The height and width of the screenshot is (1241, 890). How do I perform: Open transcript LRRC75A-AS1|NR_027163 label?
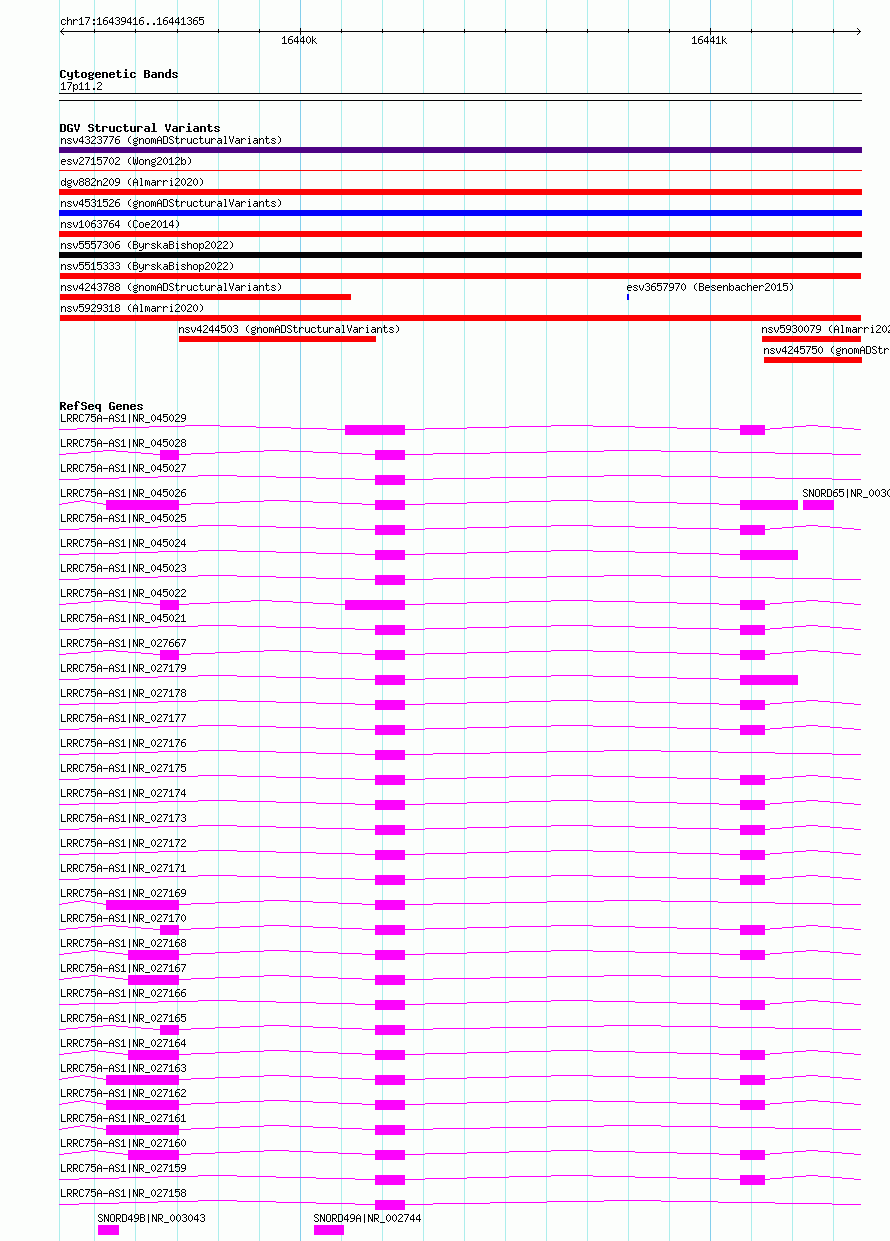pyautogui.click(x=123, y=1068)
